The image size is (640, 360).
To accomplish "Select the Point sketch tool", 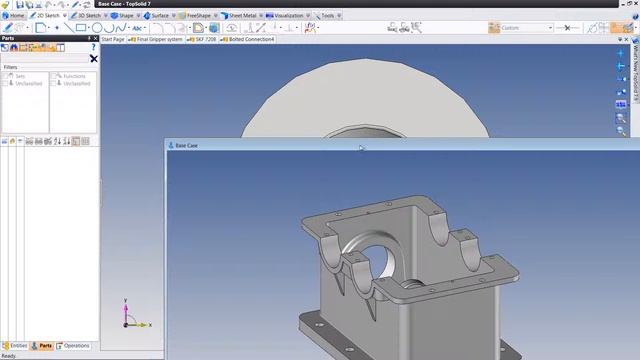I will (57, 28).
